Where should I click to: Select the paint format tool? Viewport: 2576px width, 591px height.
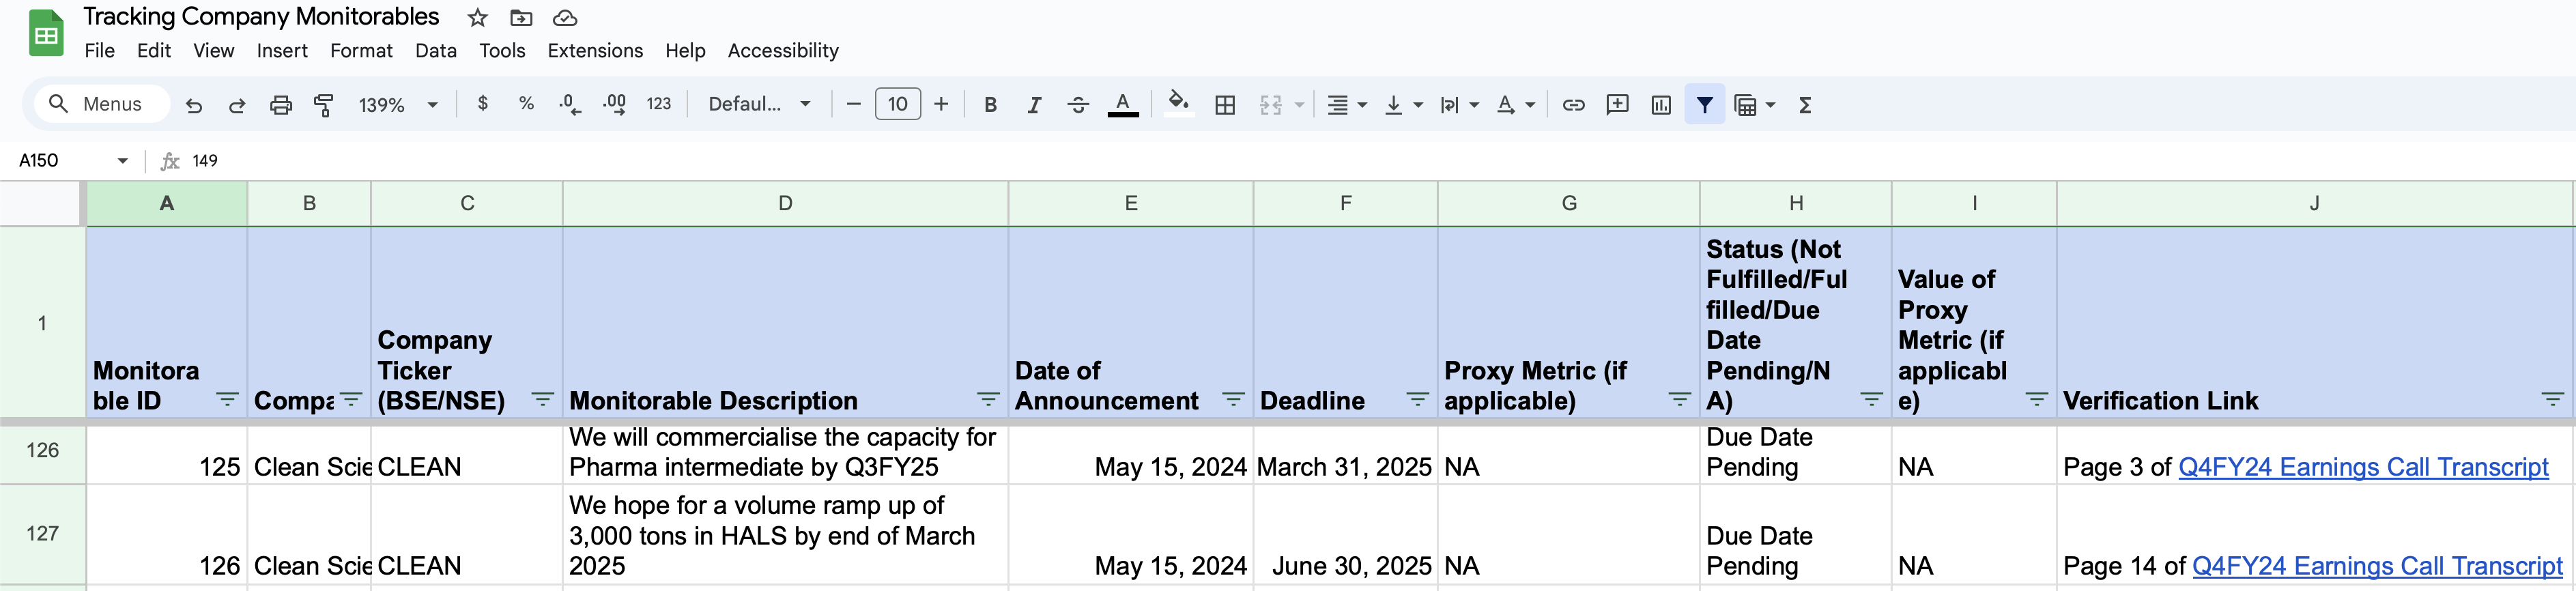[324, 105]
